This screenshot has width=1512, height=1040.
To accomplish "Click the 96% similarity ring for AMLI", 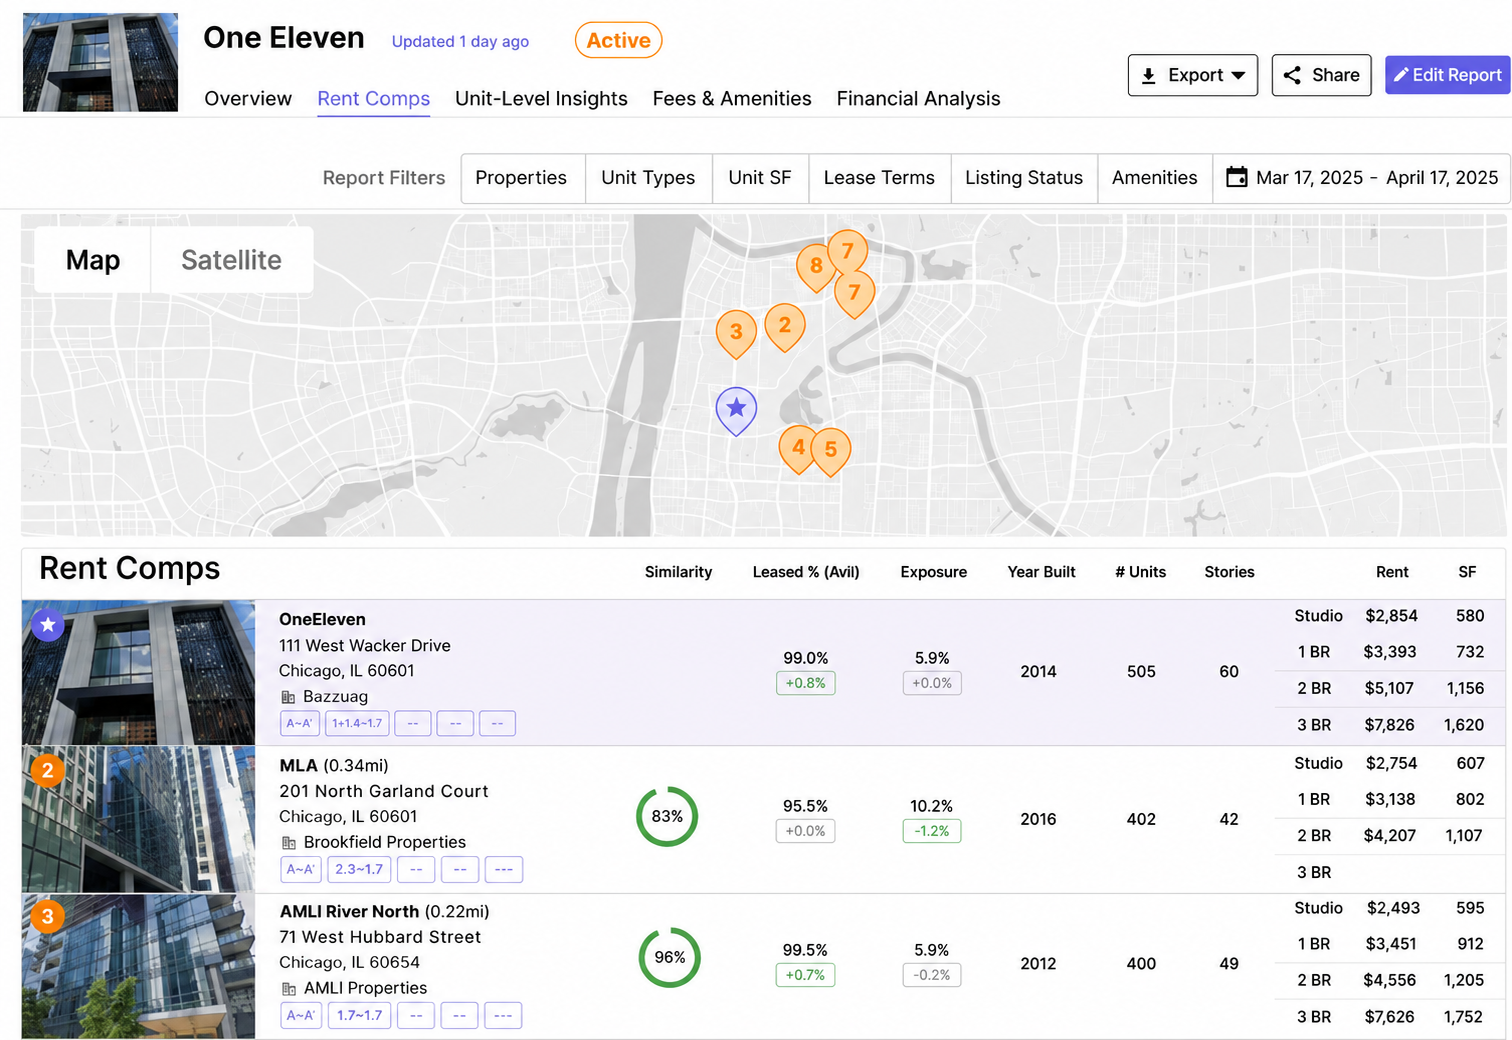I will point(670,957).
